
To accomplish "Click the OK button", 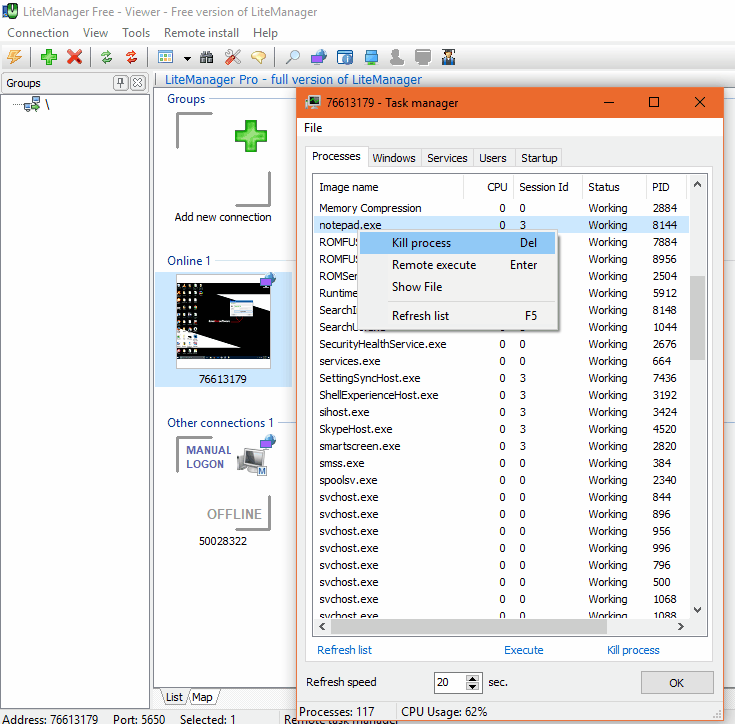I will tap(676, 683).
